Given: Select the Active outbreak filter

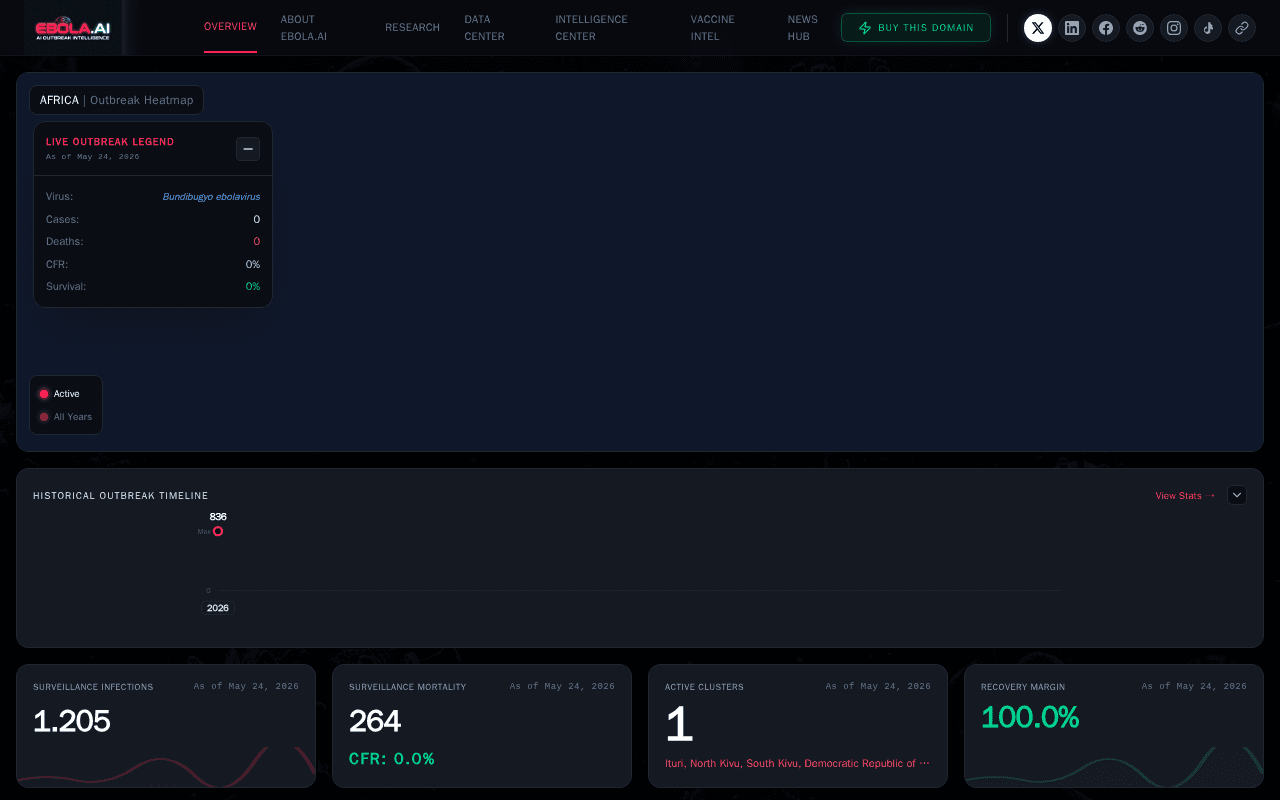Looking at the screenshot, I should pos(60,394).
